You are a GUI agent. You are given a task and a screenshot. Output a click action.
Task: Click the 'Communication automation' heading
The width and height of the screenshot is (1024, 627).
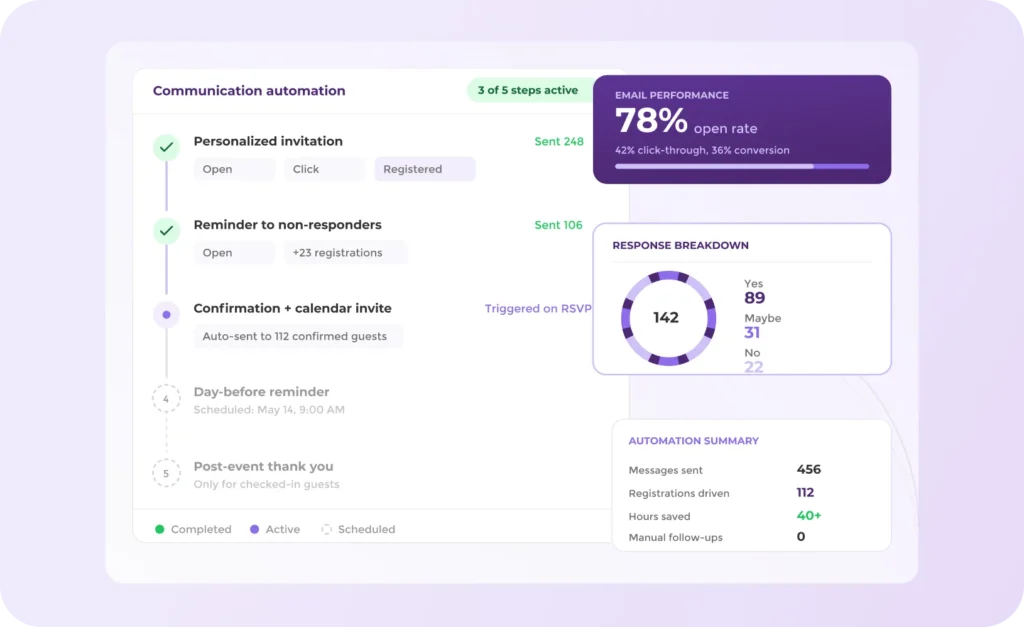click(x=249, y=91)
